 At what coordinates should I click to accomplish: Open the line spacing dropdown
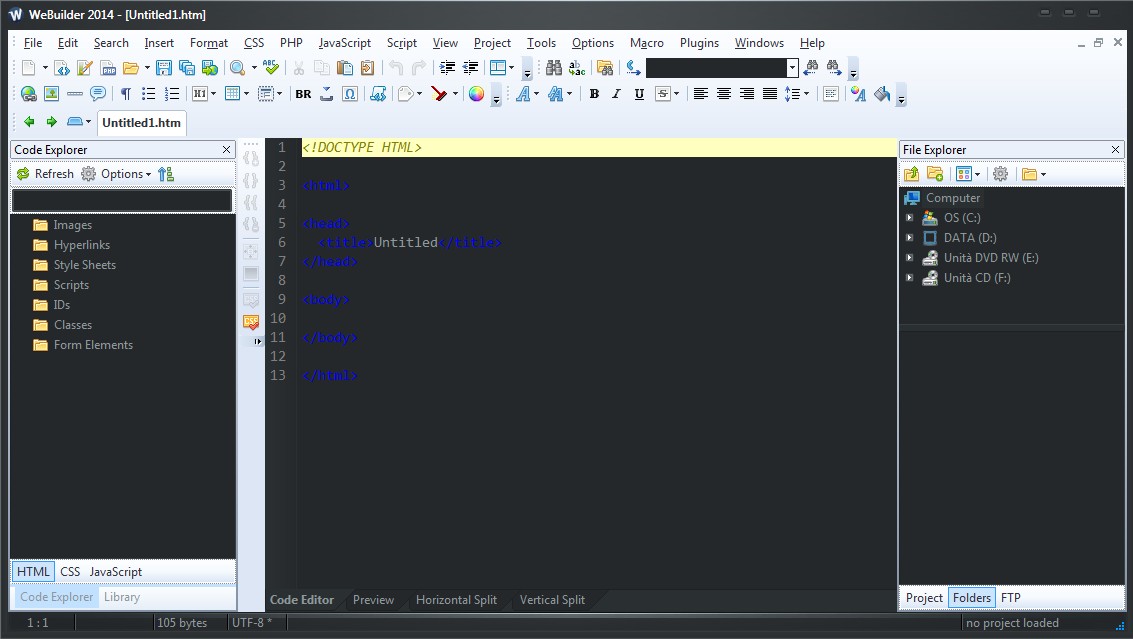(x=806, y=94)
